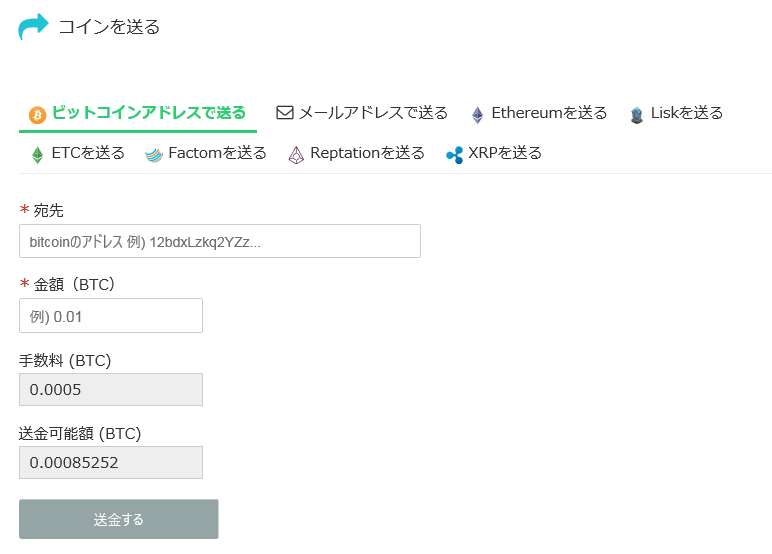
Task: Focus the 宛先 bitcoin address field
Action: coord(219,241)
